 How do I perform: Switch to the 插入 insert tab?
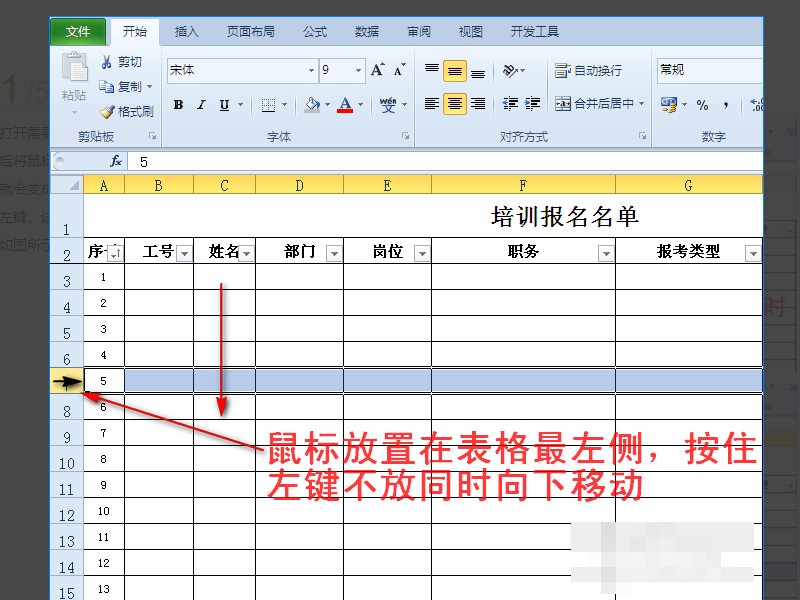(186, 32)
